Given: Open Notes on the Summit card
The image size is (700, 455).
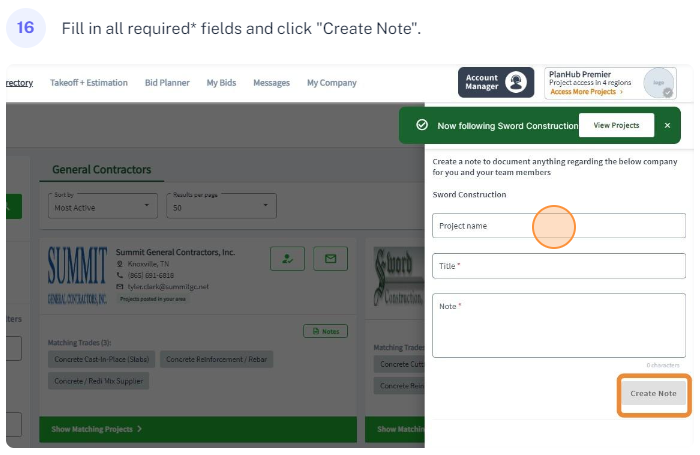Looking at the screenshot, I should [x=325, y=331].
